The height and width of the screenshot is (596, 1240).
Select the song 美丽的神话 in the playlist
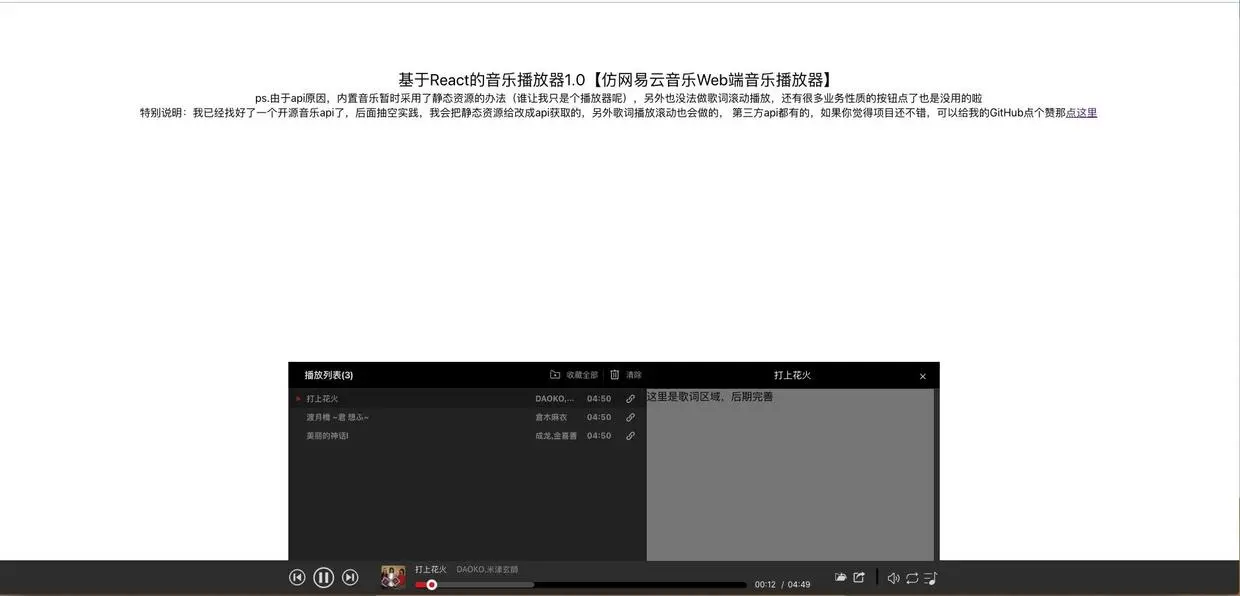(x=327, y=433)
